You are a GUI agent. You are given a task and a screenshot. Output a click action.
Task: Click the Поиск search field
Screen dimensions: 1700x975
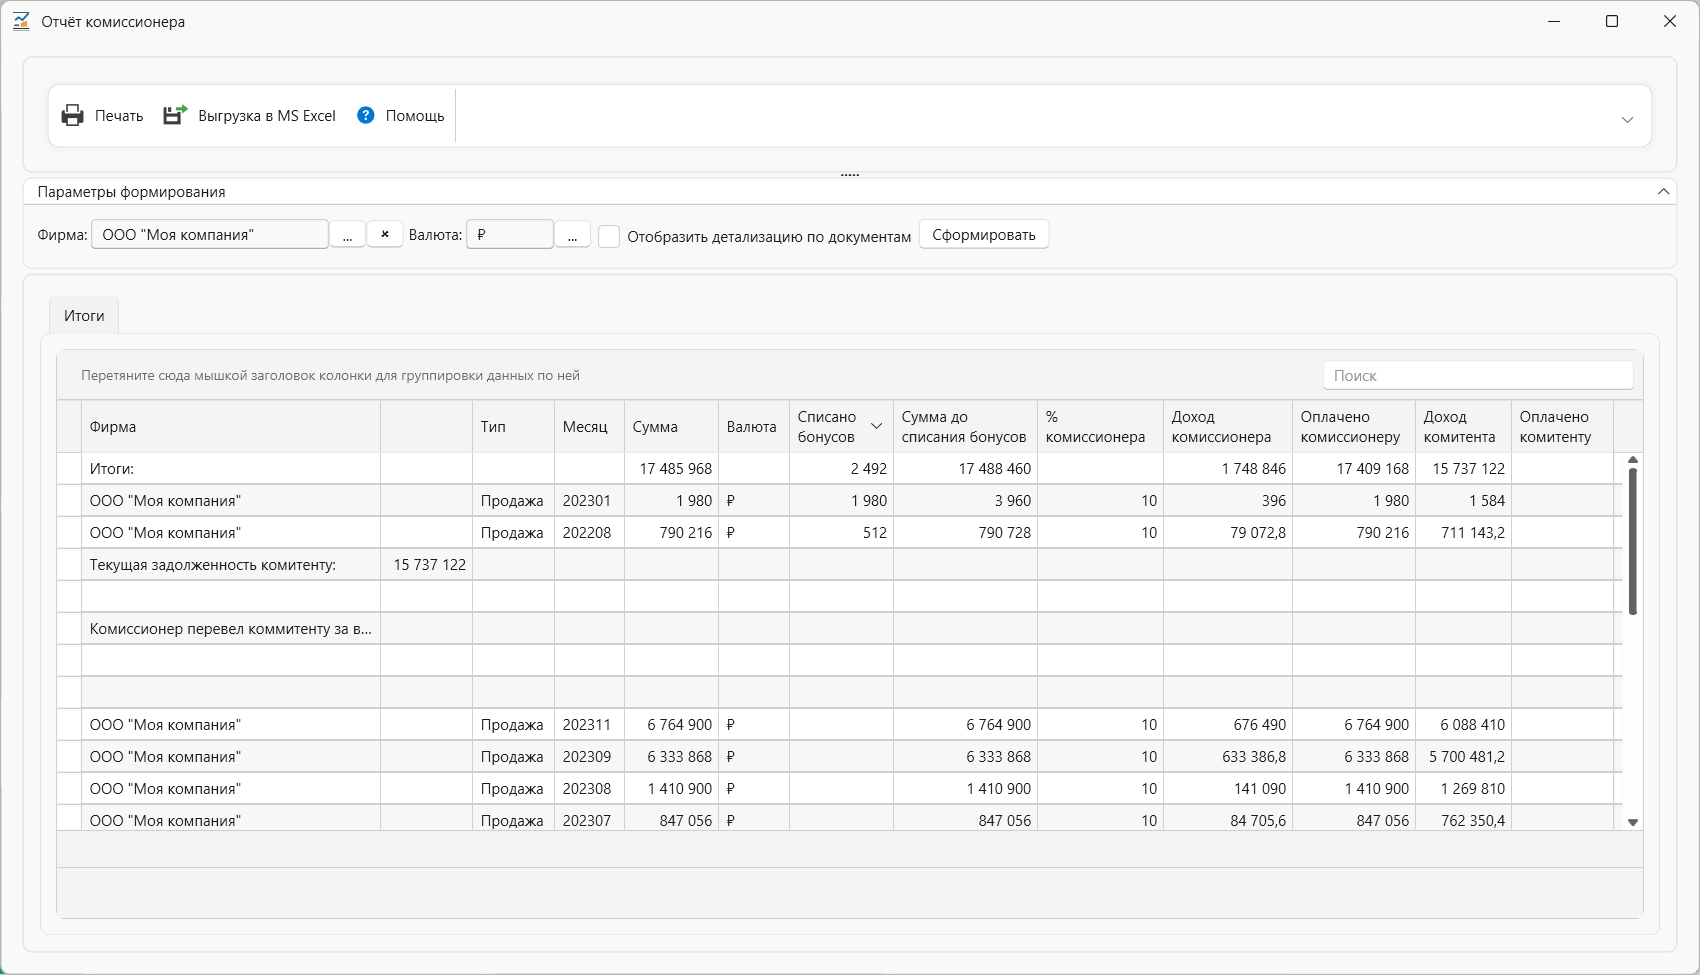pos(1478,376)
